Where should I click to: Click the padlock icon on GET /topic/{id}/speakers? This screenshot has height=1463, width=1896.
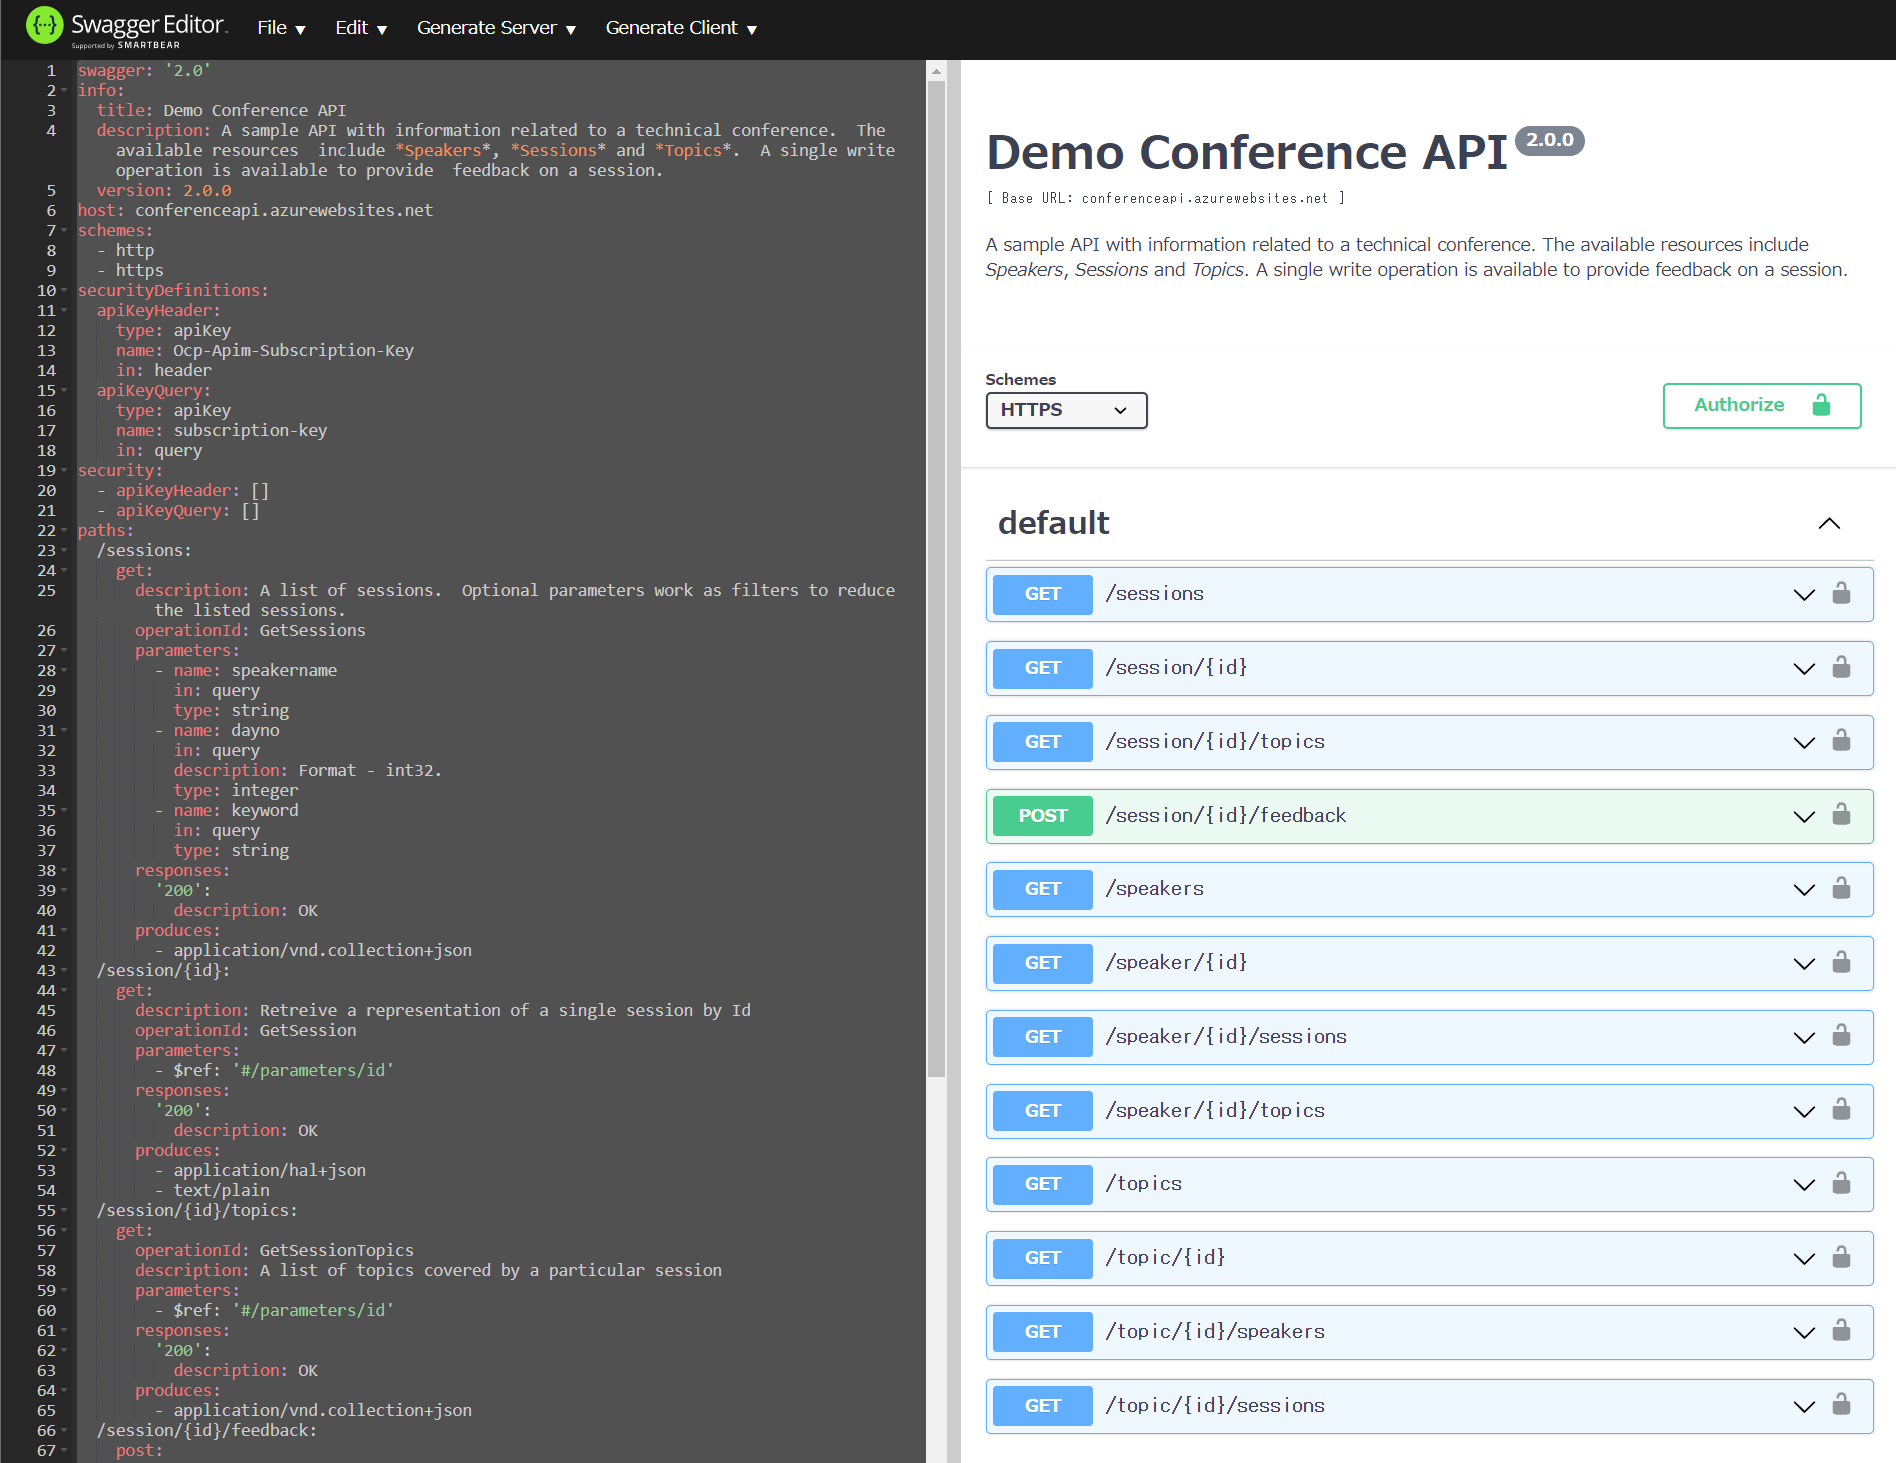click(1841, 1331)
